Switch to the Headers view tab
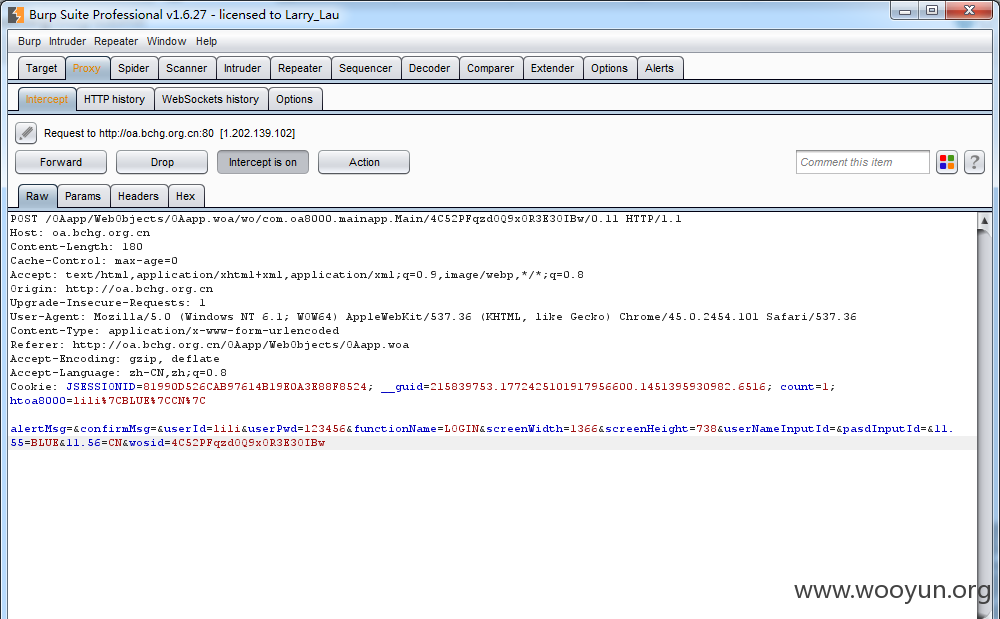 (138, 196)
